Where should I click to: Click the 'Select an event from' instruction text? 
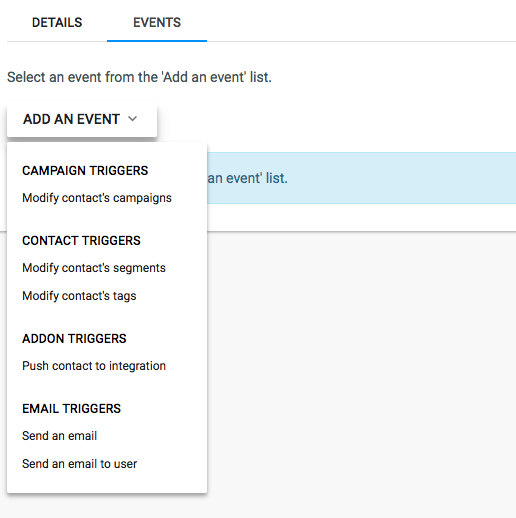coord(139,77)
